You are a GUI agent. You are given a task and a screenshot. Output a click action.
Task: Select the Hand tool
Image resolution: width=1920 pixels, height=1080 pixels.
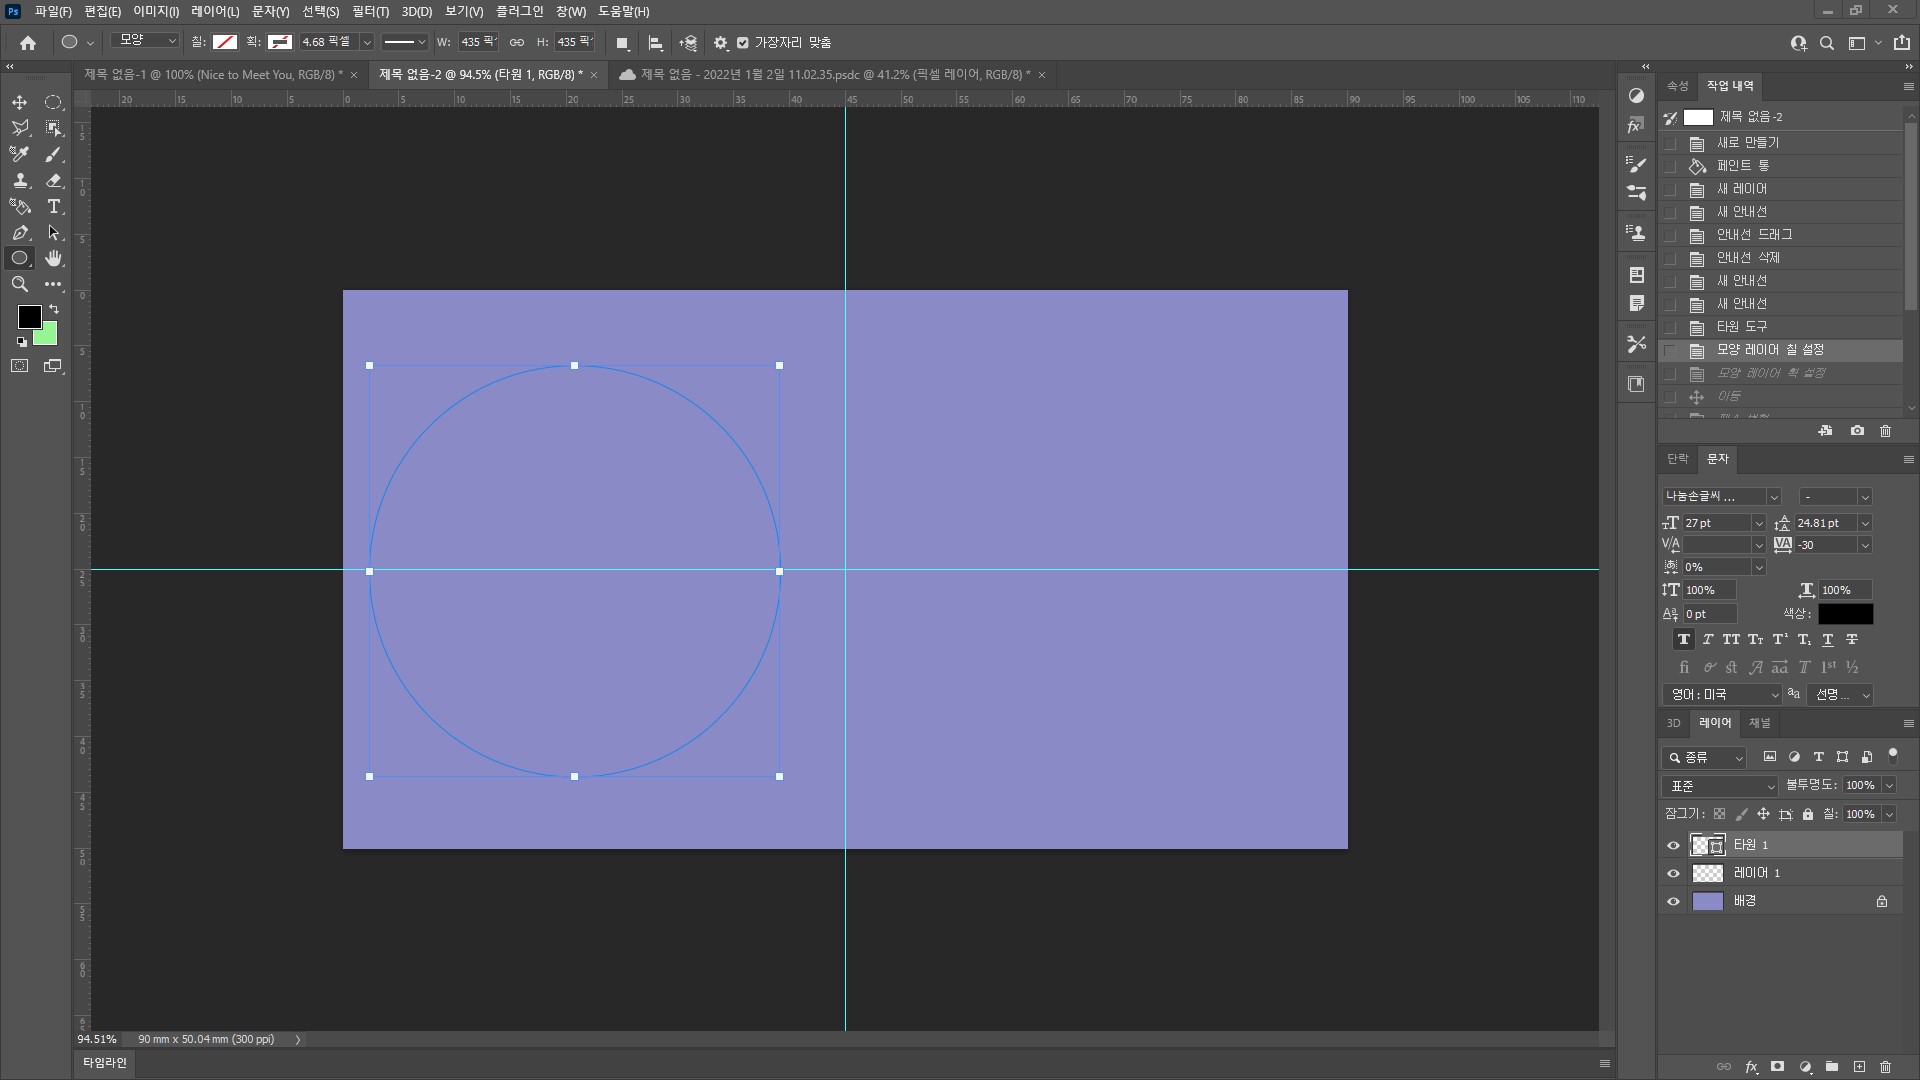tap(54, 258)
